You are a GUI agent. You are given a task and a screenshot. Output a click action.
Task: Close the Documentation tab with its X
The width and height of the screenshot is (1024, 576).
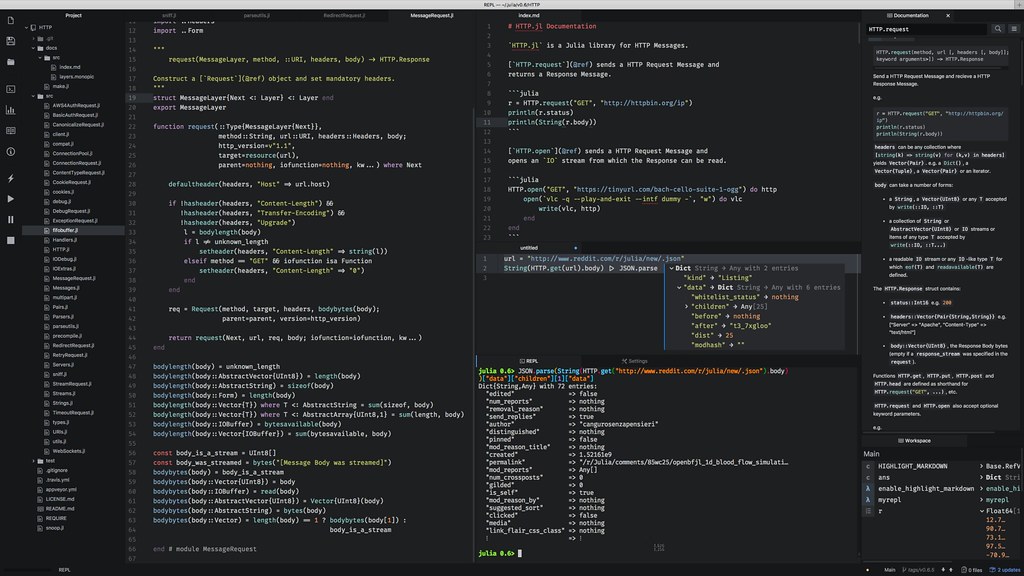pos(948,15)
